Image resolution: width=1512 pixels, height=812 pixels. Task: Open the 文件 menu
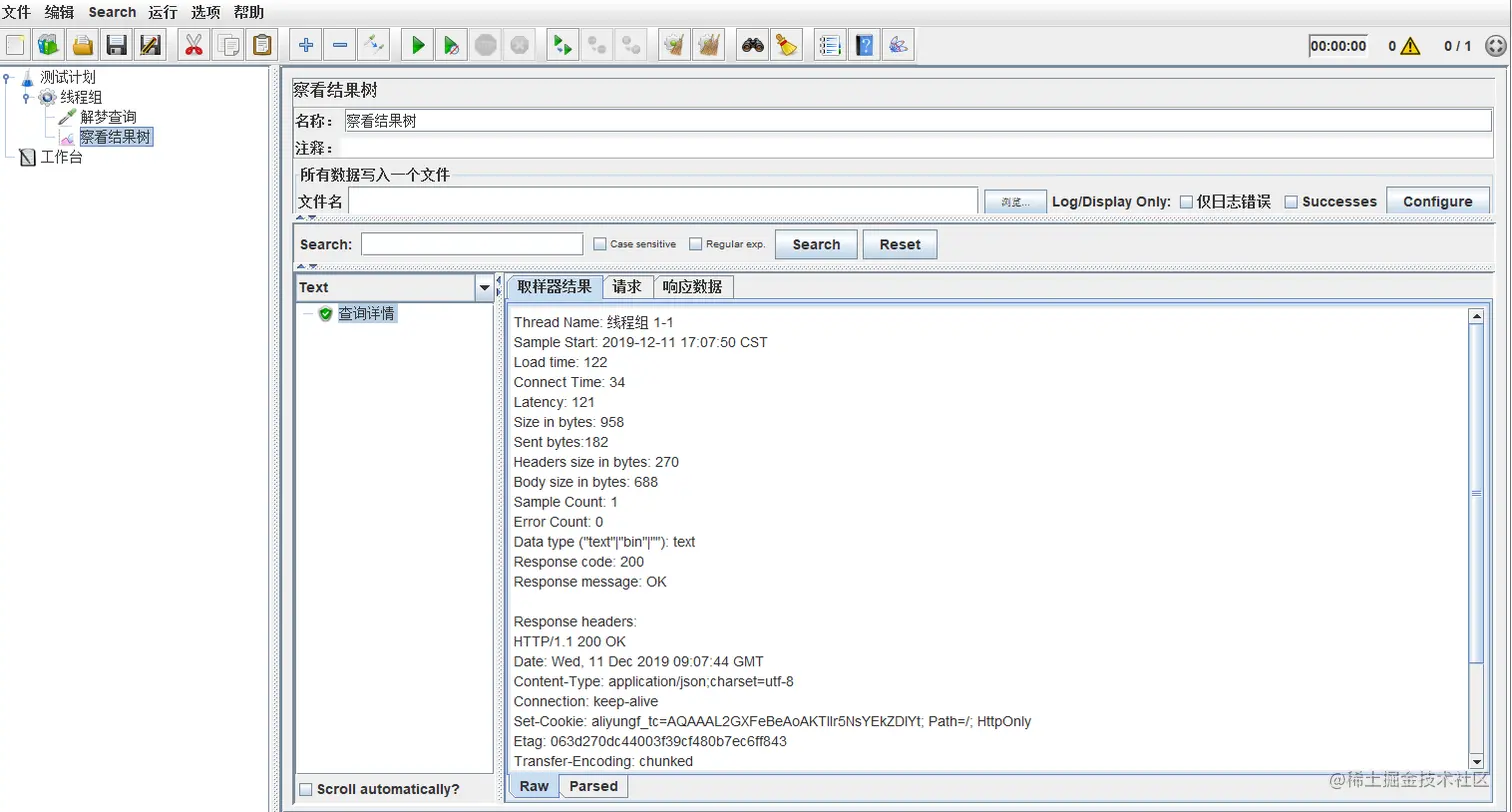(x=17, y=12)
